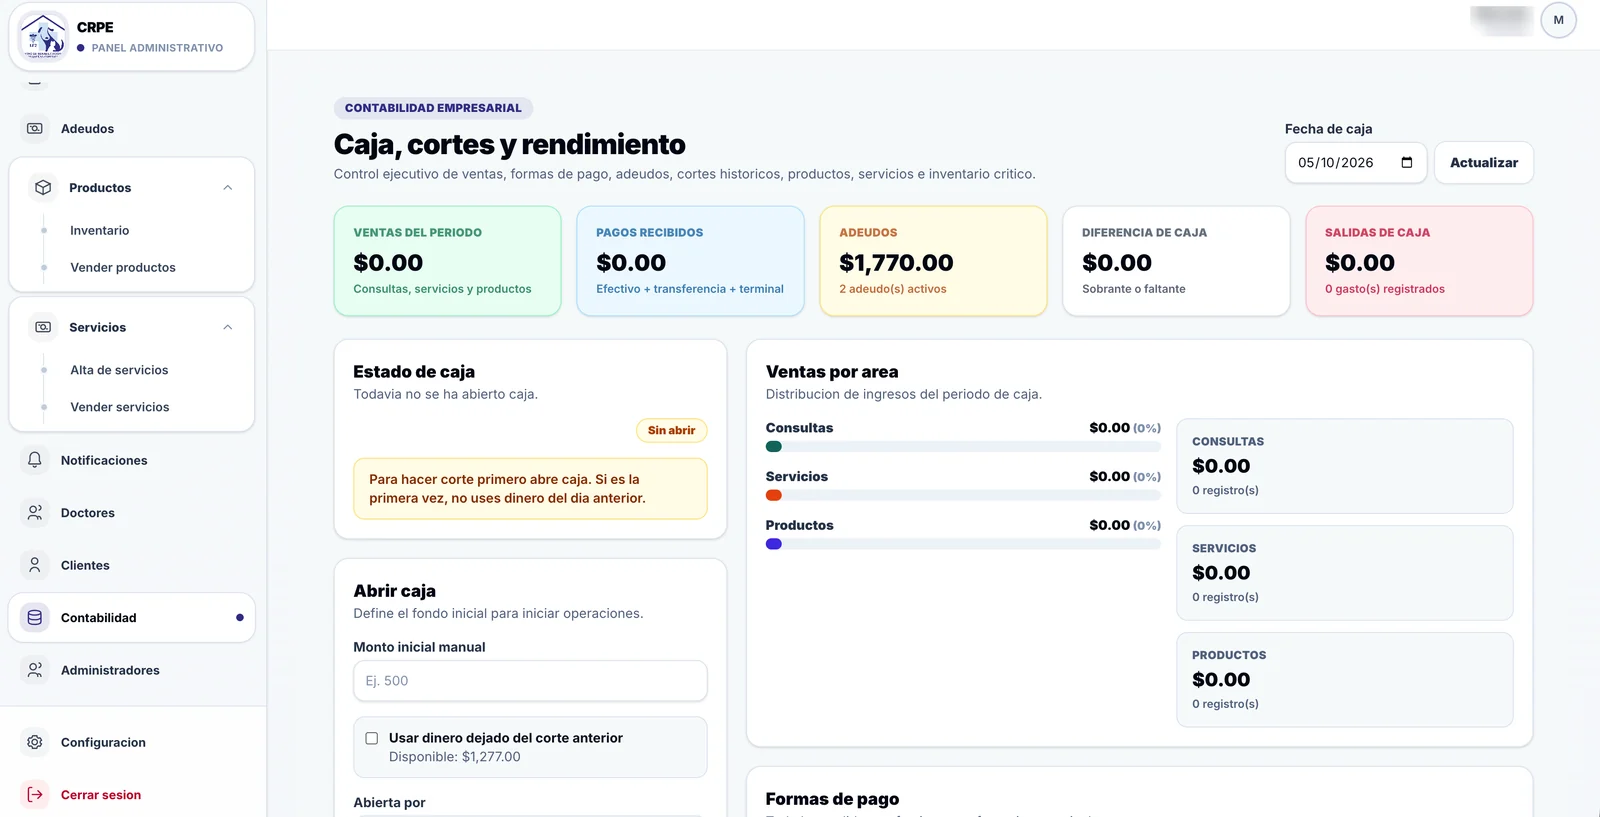Screen dimensions: 1600x817
Task: Click the text '2 adeudo(s) activos'
Action: tap(892, 289)
